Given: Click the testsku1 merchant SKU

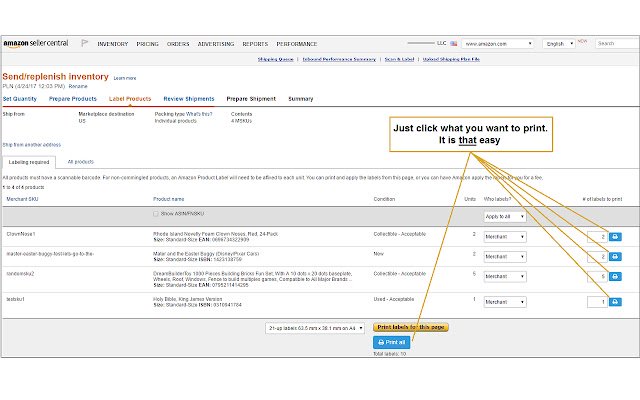Looking at the screenshot, I should click(16, 299).
